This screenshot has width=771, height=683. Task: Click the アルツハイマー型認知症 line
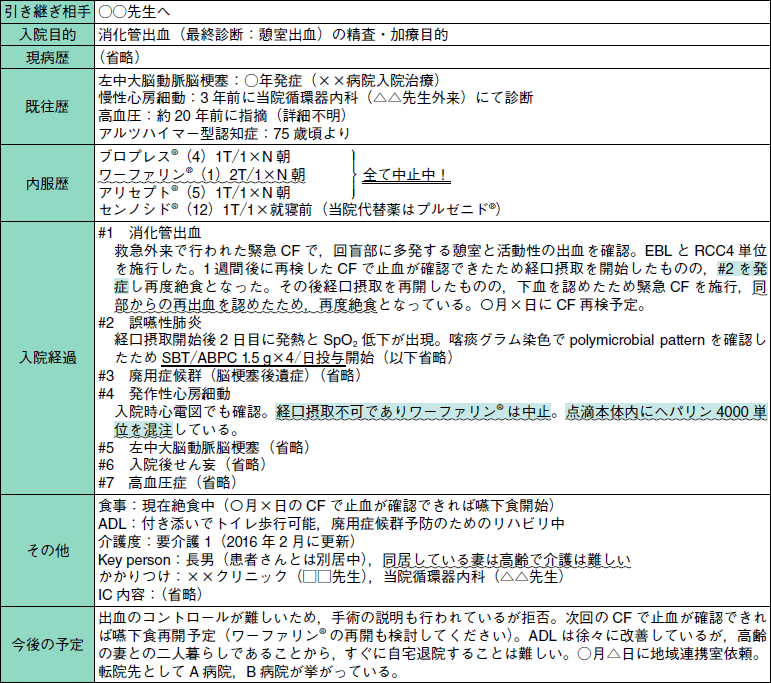pyautogui.click(x=224, y=134)
